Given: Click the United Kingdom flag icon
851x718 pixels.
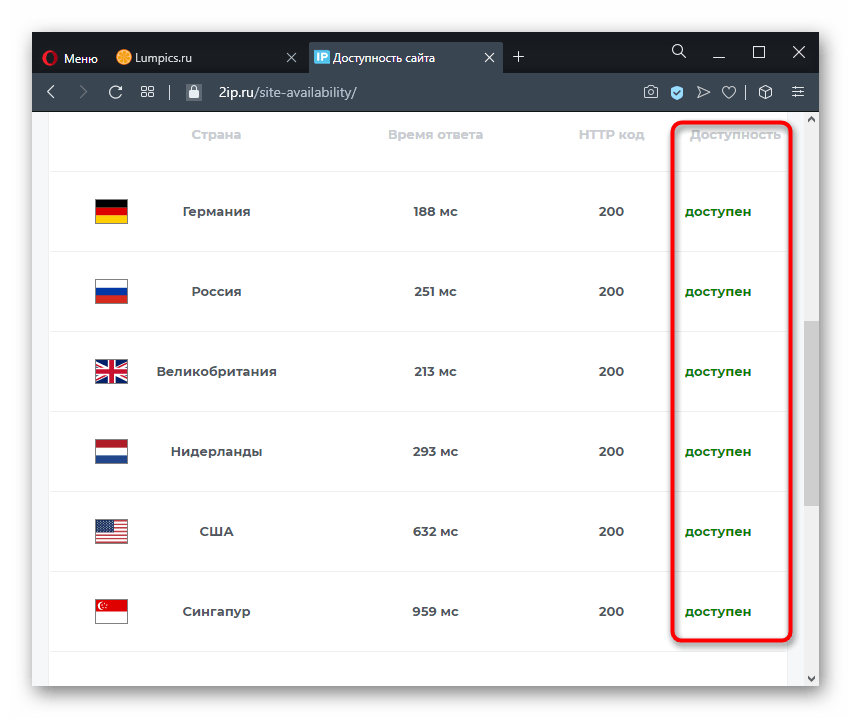Looking at the screenshot, I should pyautogui.click(x=111, y=371).
